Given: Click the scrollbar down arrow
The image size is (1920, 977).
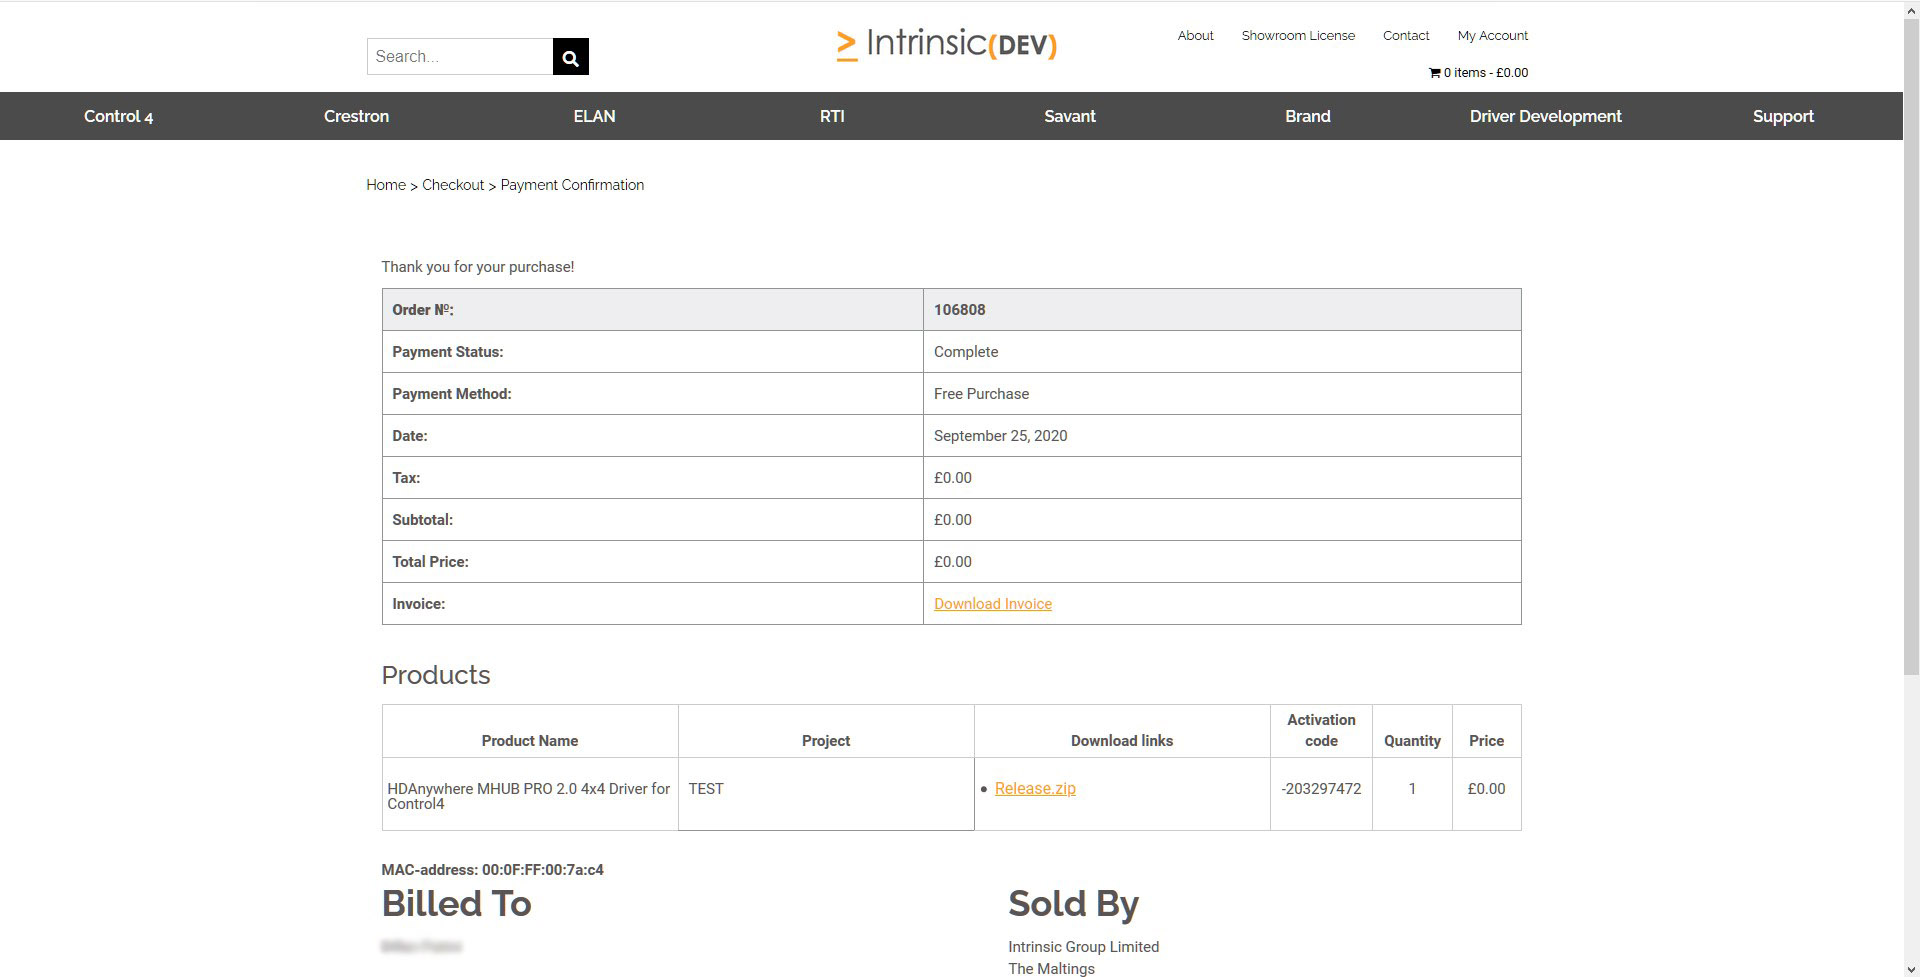Looking at the screenshot, I should pyautogui.click(x=1911, y=967).
